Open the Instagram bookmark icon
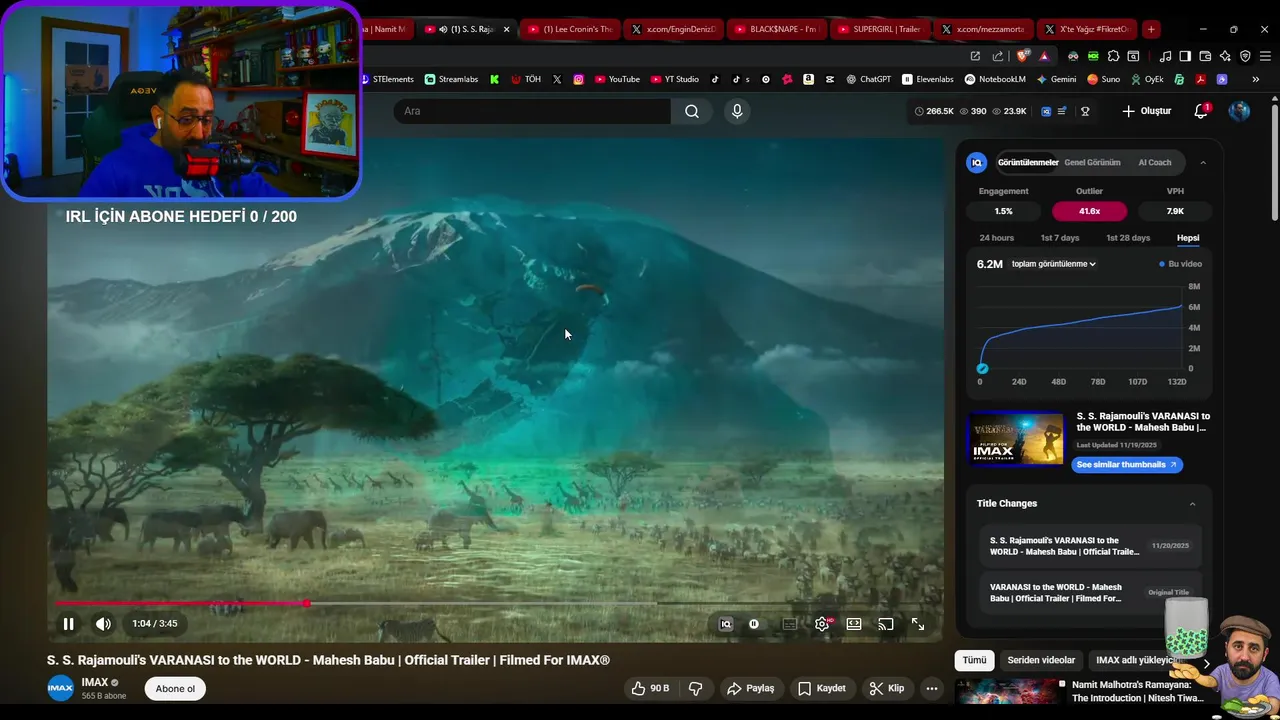 (x=578, y=79)
